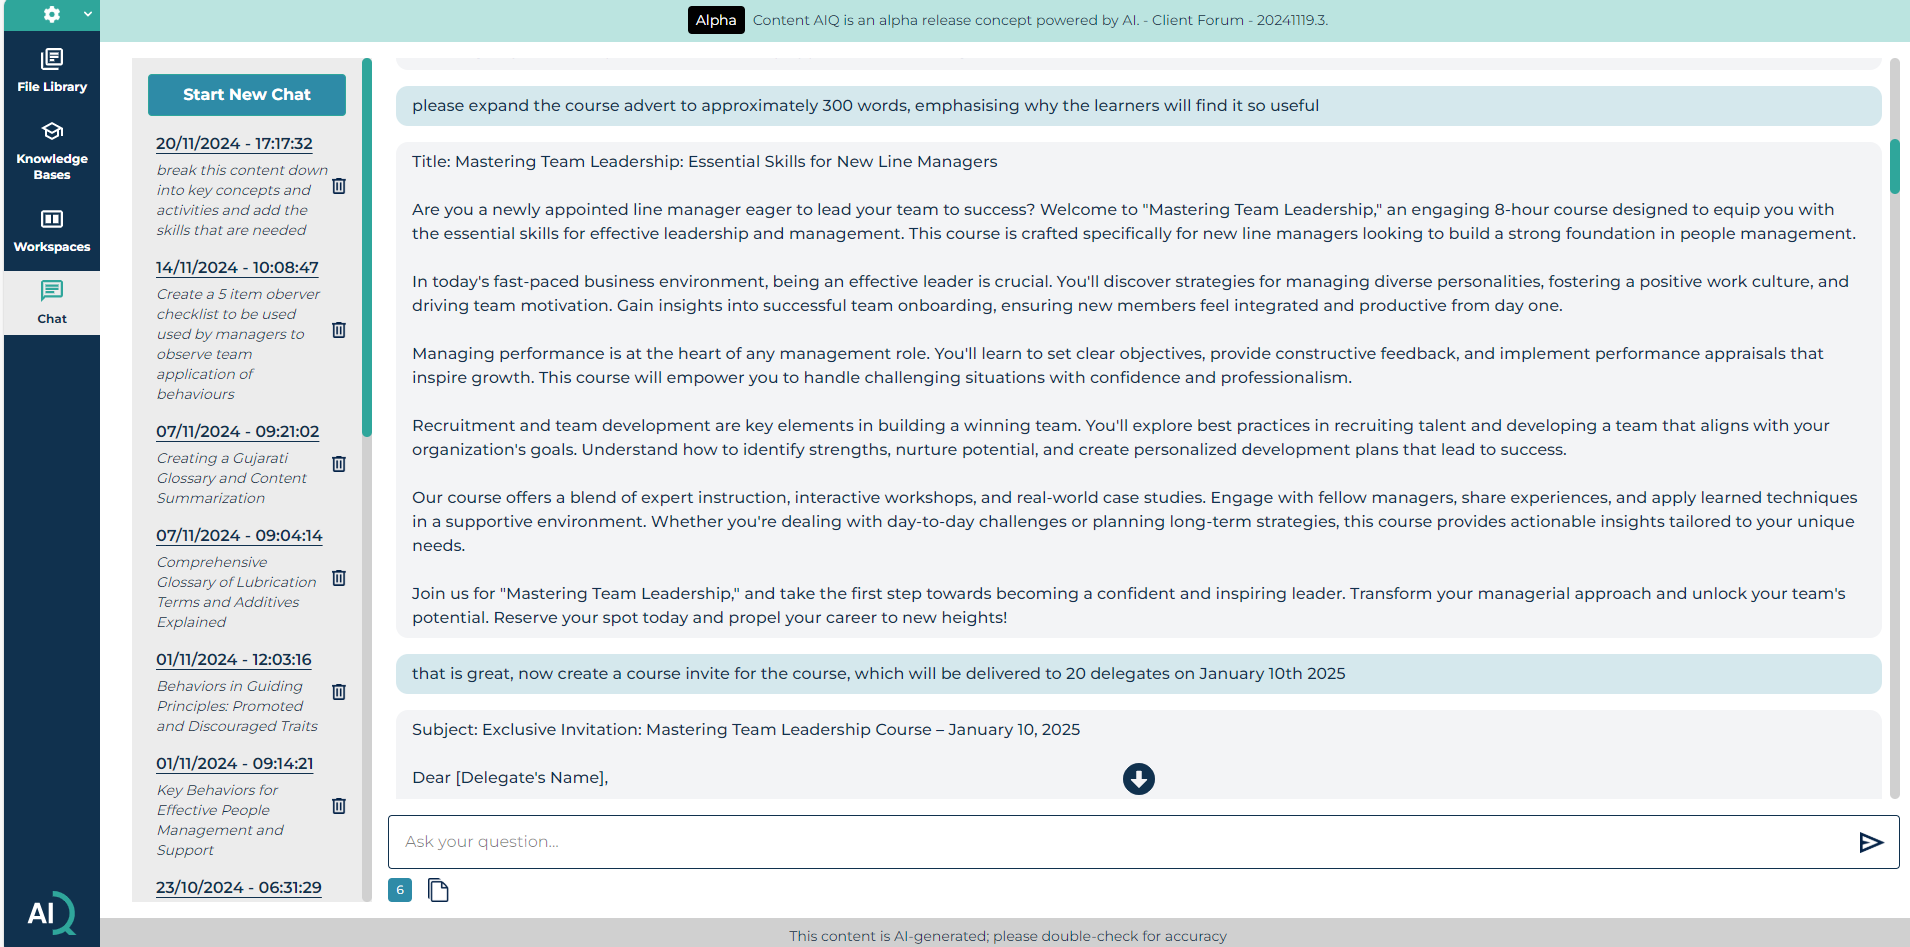
Task: Click the 'Subject: Exclusive Invitation' line
Action: [746, 730]
